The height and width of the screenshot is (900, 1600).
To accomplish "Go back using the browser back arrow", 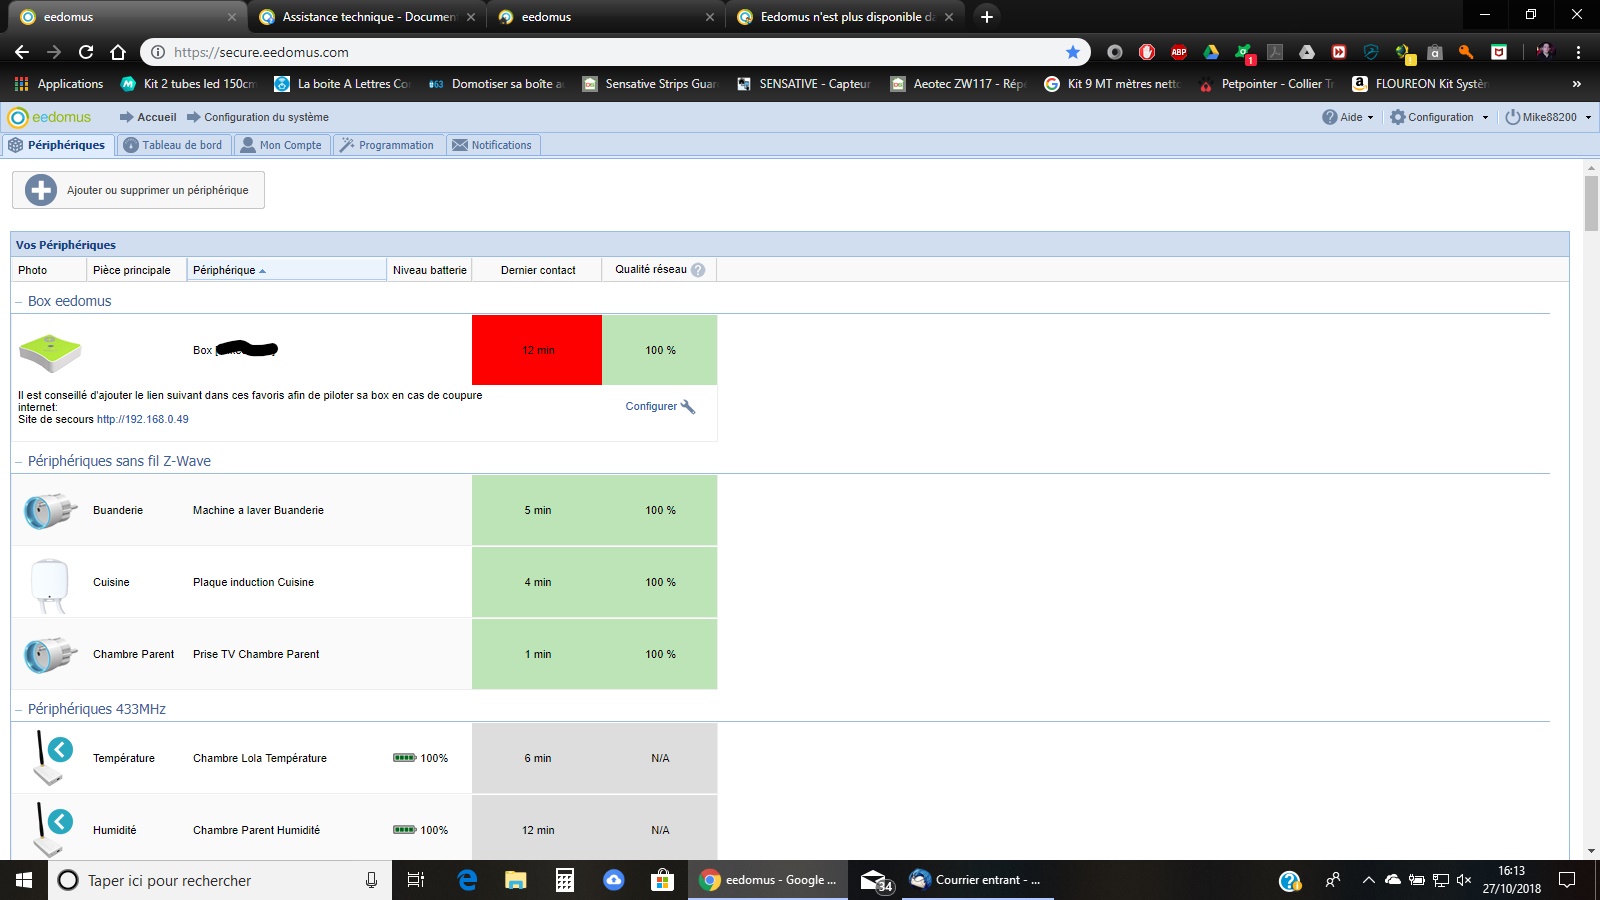I will point(22,52).
